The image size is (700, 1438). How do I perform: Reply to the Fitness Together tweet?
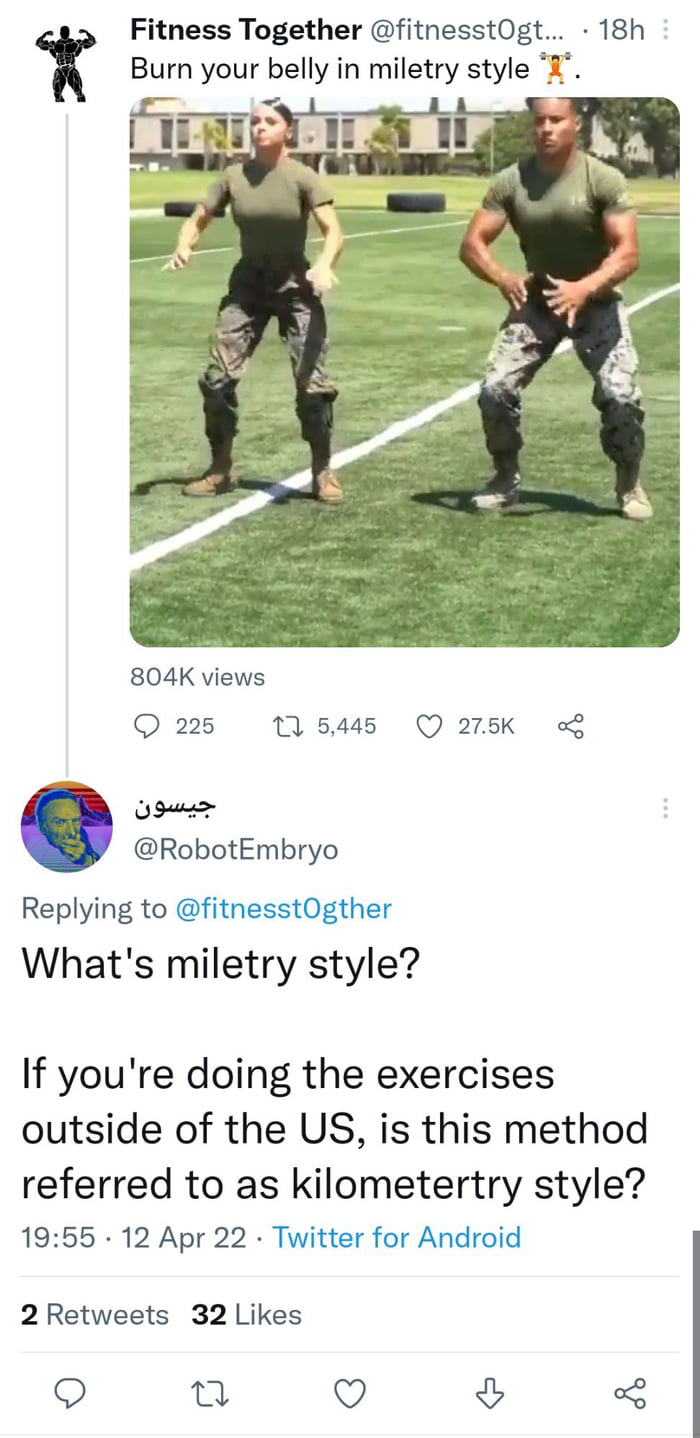pyautogui.click(x=146, y=726)
